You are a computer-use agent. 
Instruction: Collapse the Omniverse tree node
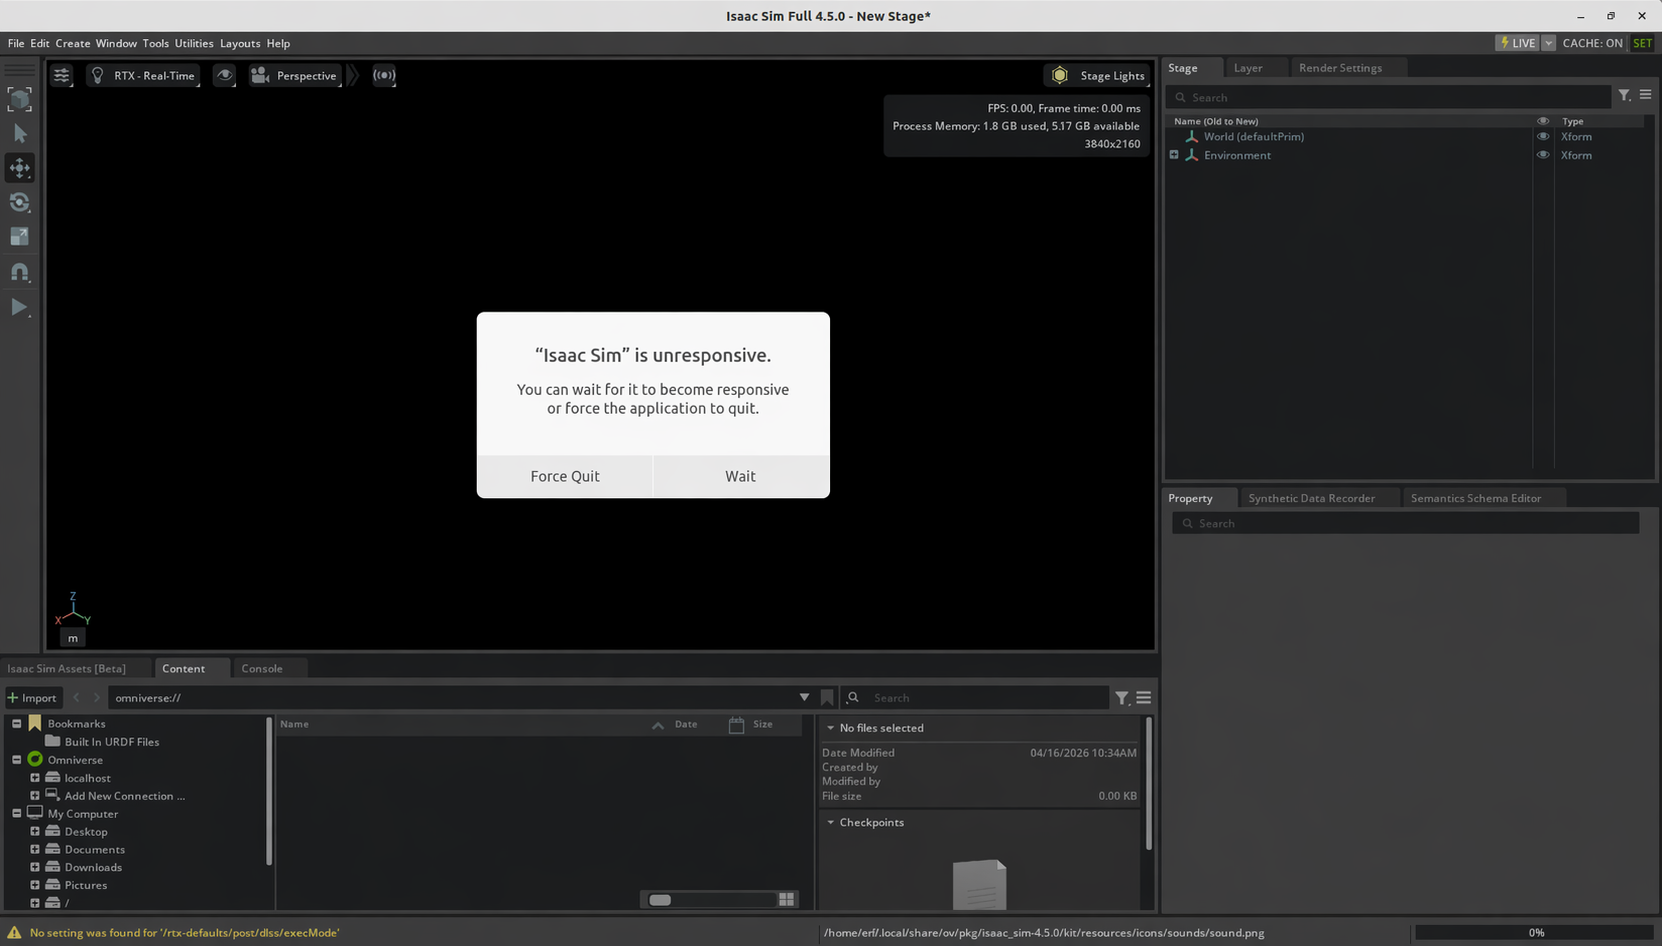point(17,760)
